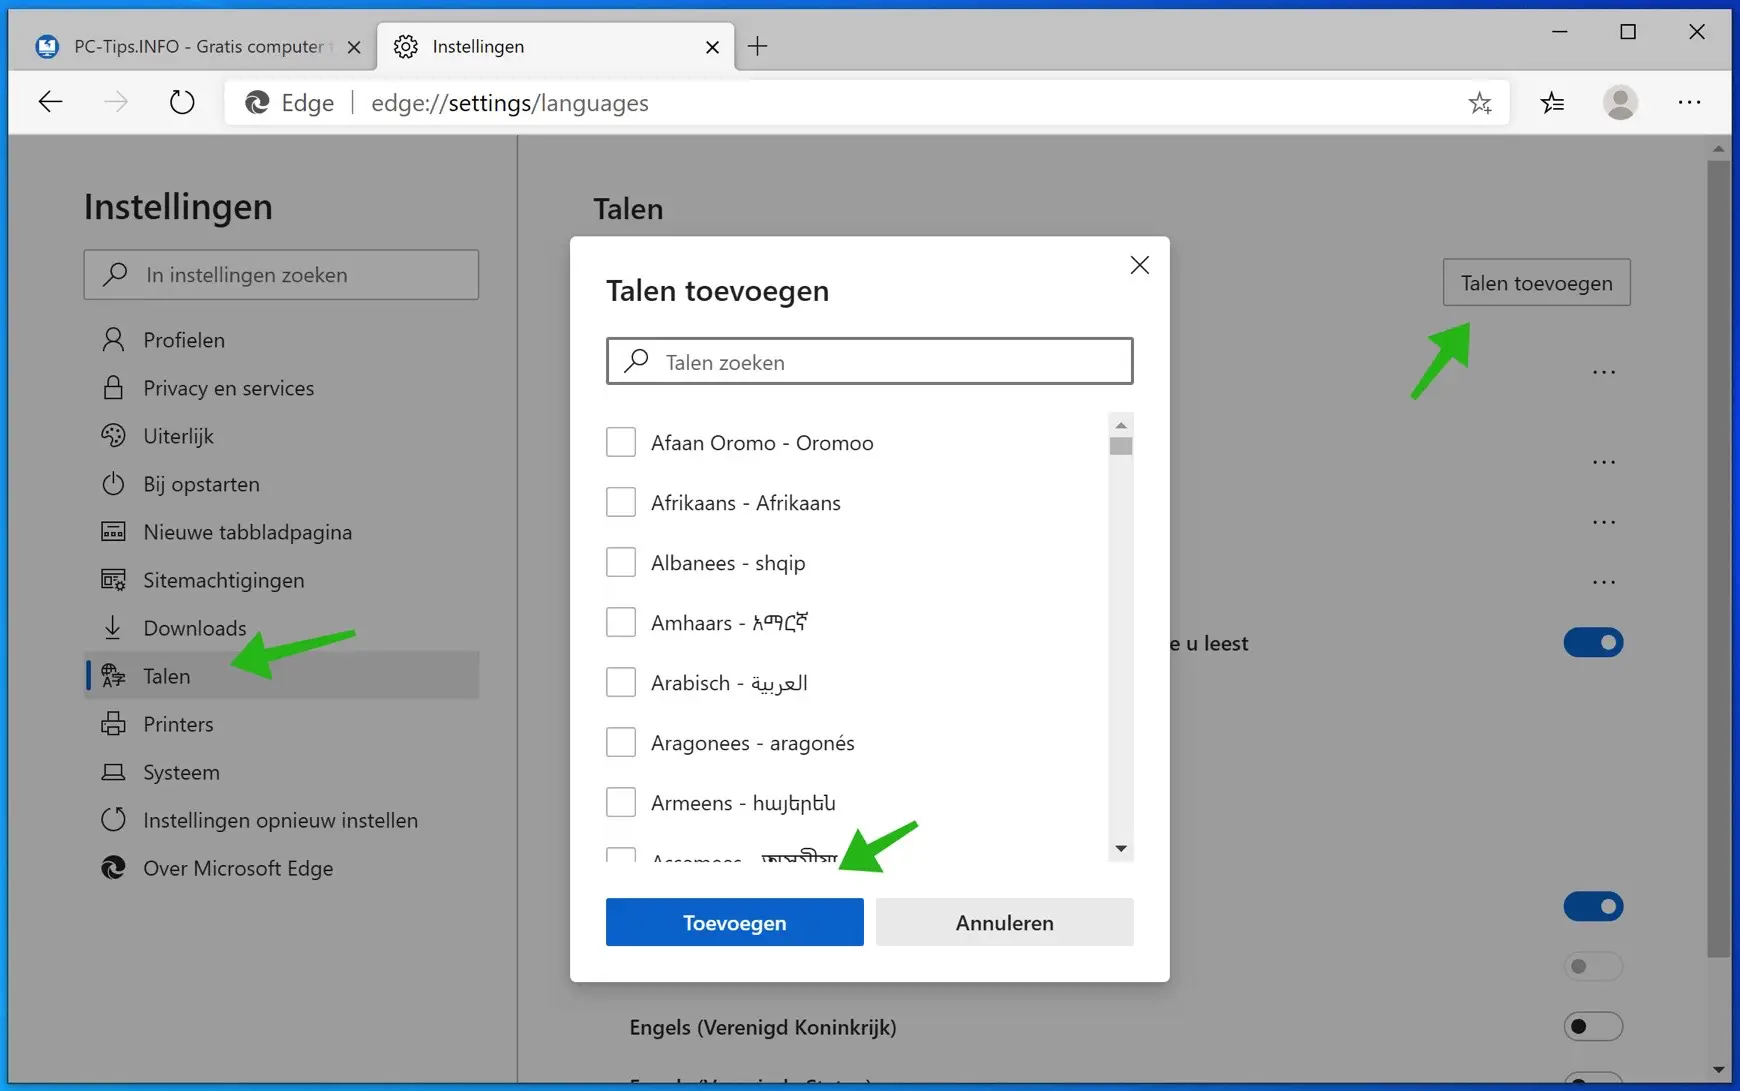Click the Uiterlijk palette icon
1740x1091 pixels.
pos(113,436)
